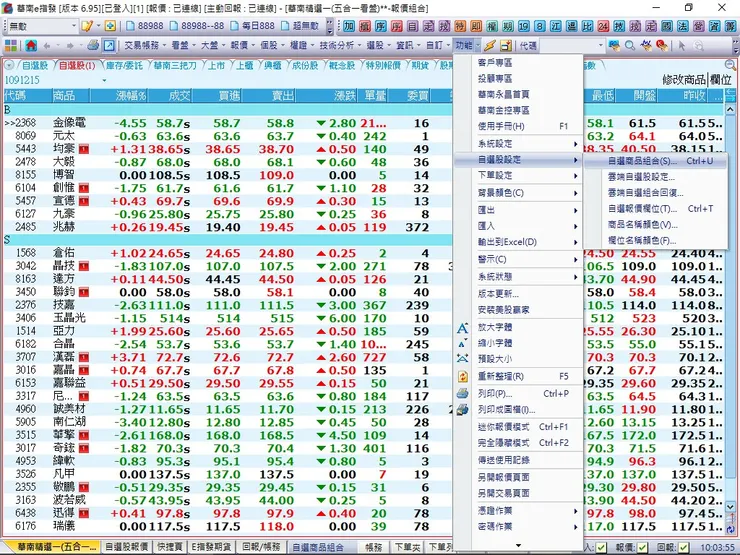Choose 自選商品組合(S)... menu entry
Viewport: 740px width, 555px height.
point(656,161)
